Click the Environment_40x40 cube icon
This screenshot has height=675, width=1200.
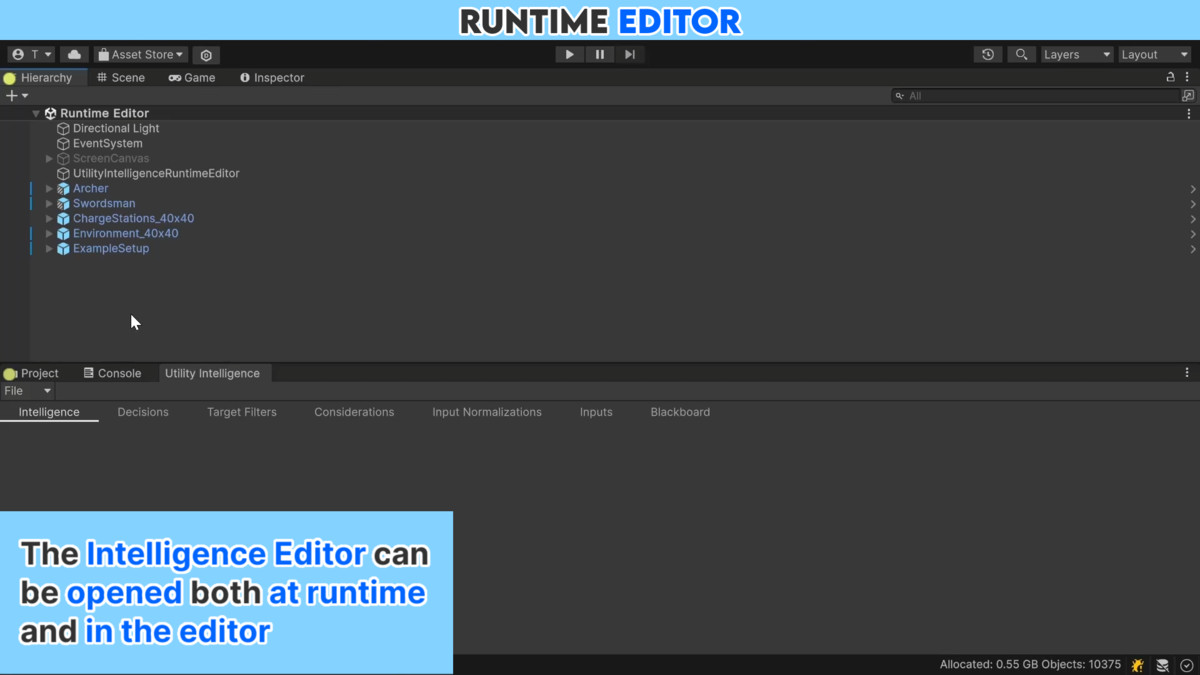[63, 234]
